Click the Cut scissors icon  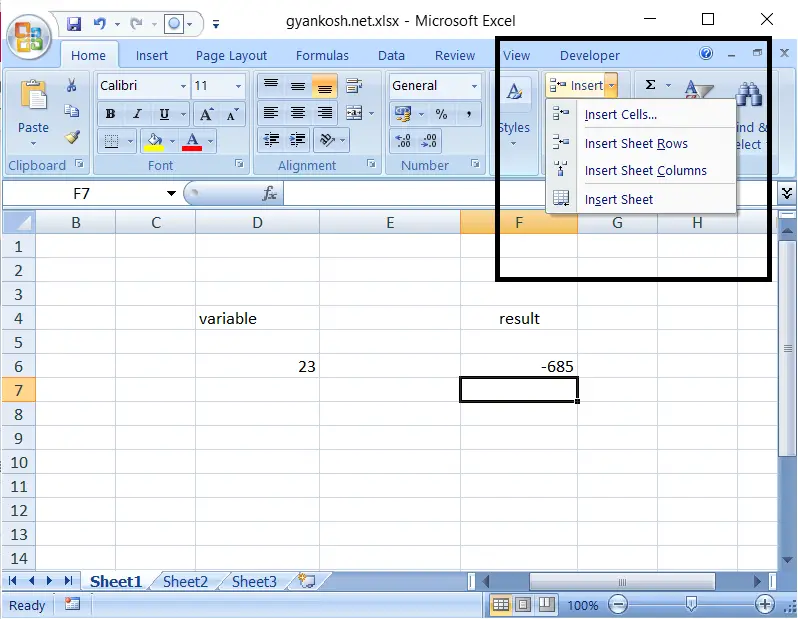pyautogui.click(x=72, y=86)
